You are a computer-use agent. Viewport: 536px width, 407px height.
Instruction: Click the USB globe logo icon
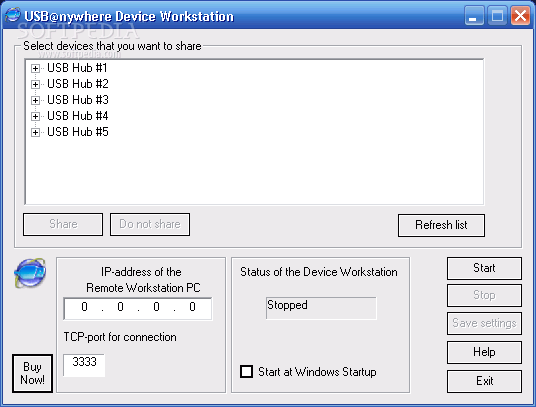tap(30, 273)
